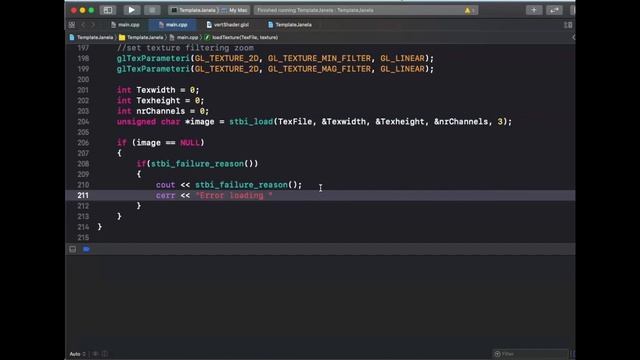Open the vertShader.glsl tab

[x=228, y=25]
